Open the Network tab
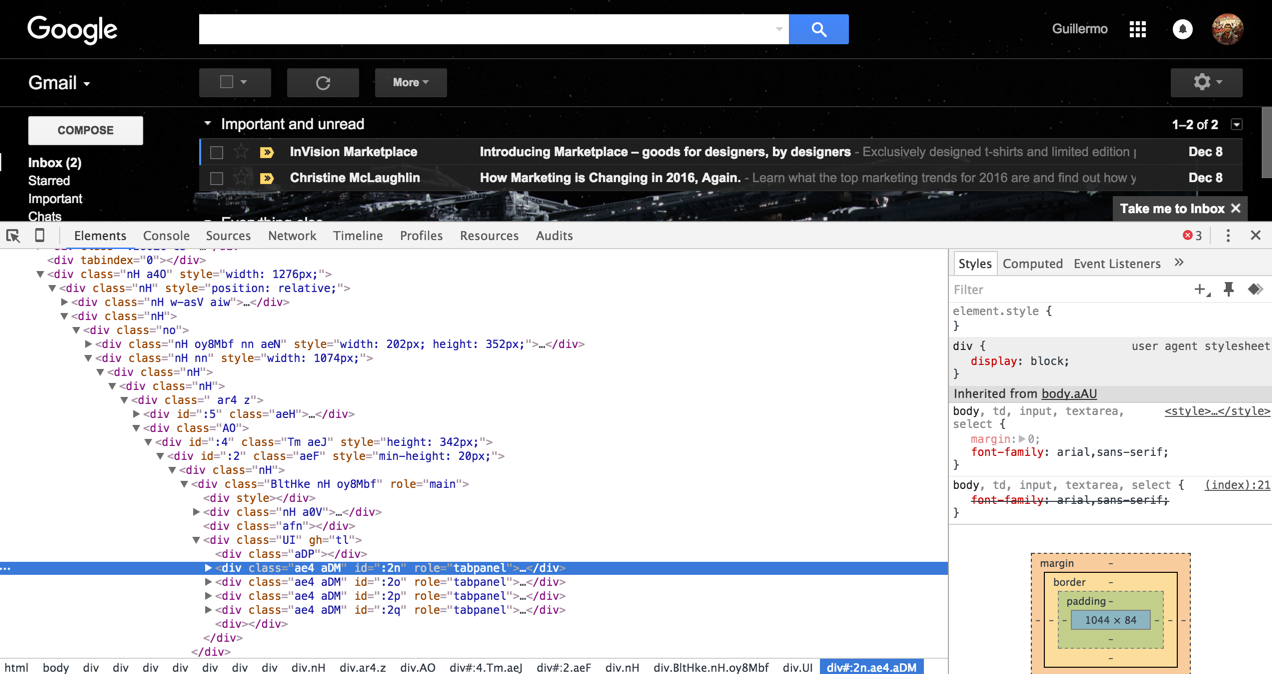The width and height of the screenshot is (1272, 674). point(292,236)
